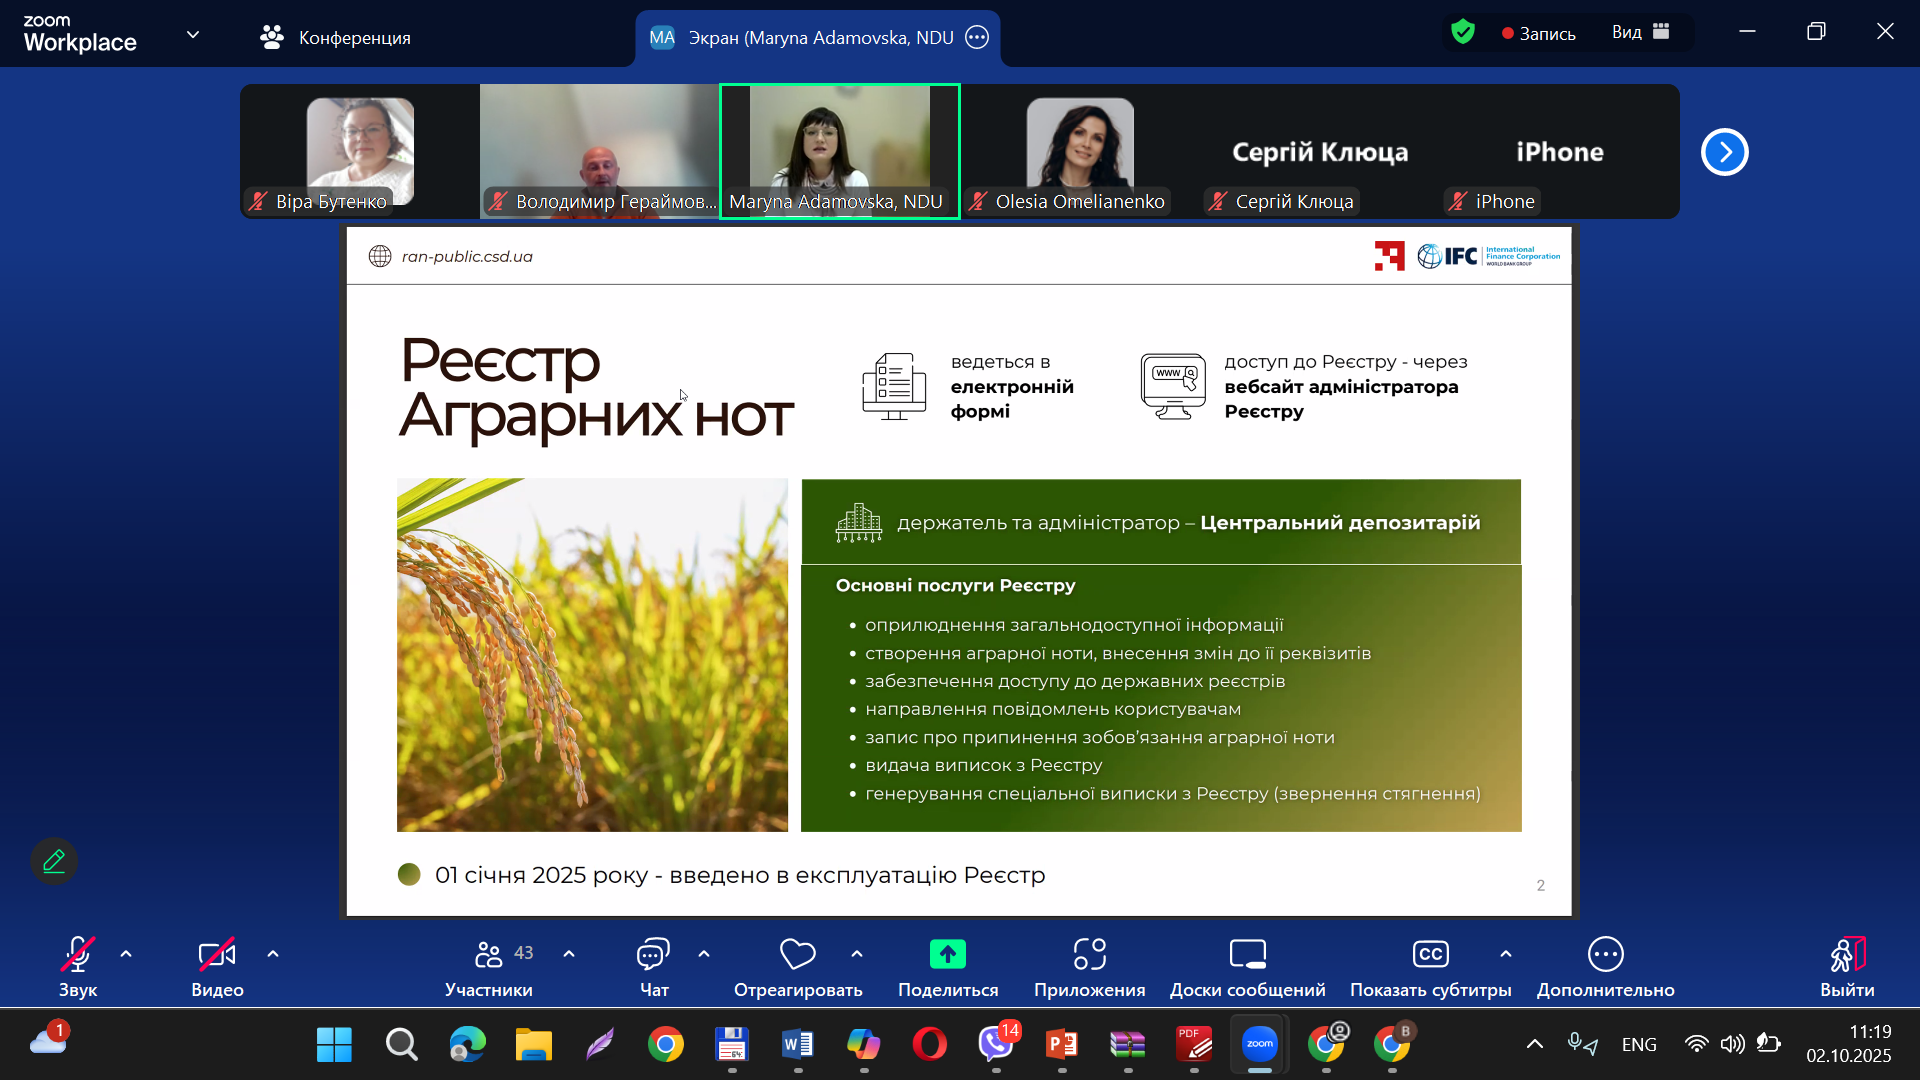Viewport: 1920px width, 1080px height.
Task: Toggle Show captions CC button
Action: [x=1430, y=955]
